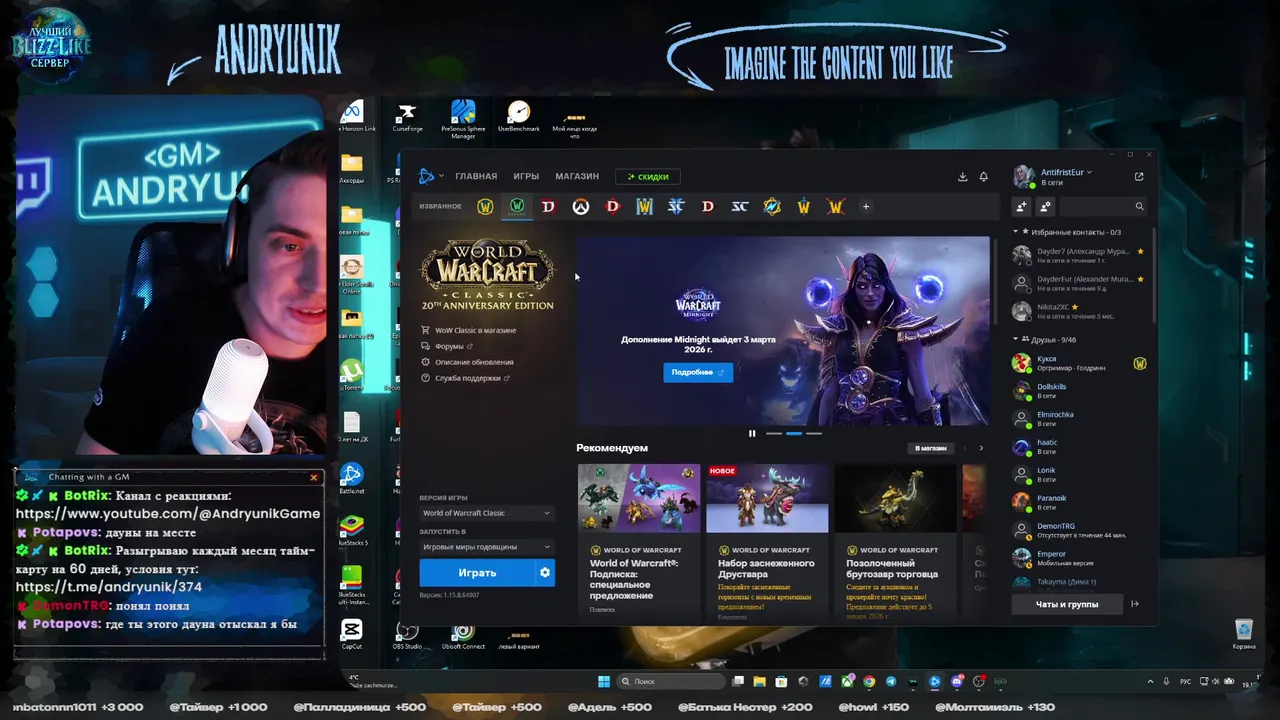1280x720 pixels.
Task: Open the Форумы link
Action: (x=447, y=346)
